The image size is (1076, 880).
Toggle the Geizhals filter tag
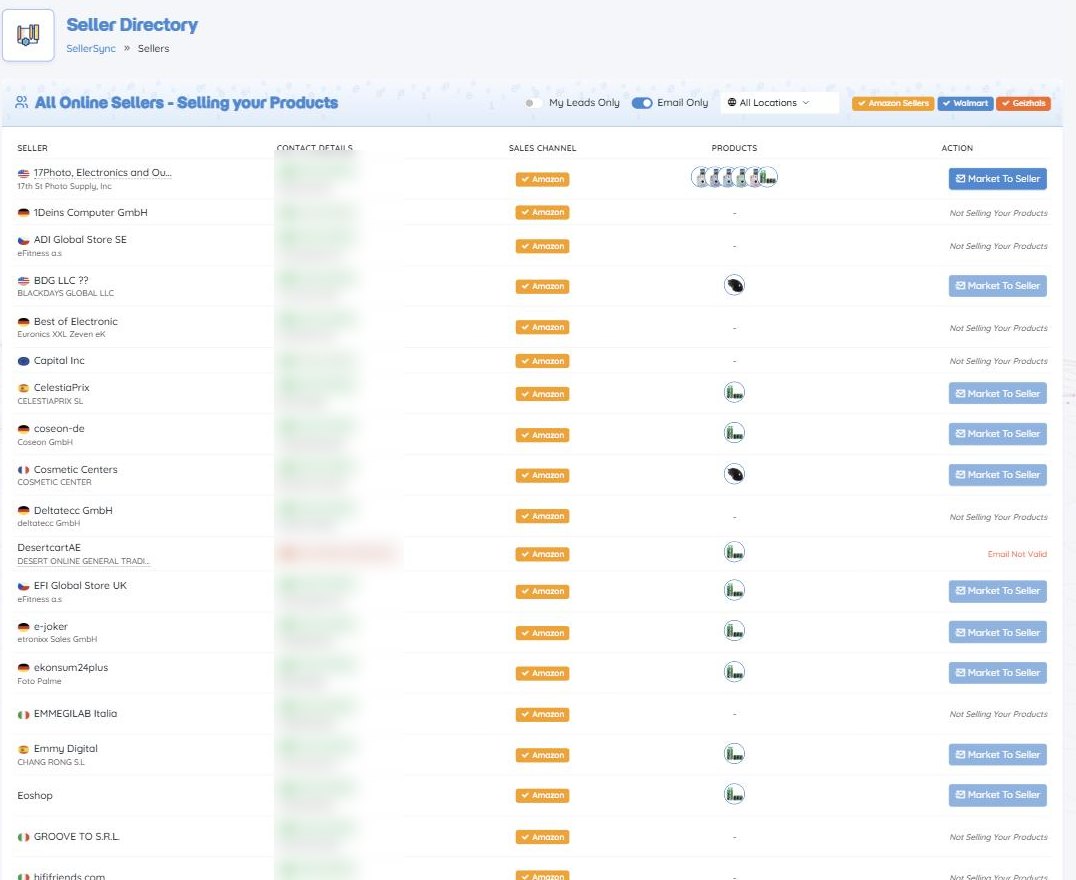(1023, 103)
